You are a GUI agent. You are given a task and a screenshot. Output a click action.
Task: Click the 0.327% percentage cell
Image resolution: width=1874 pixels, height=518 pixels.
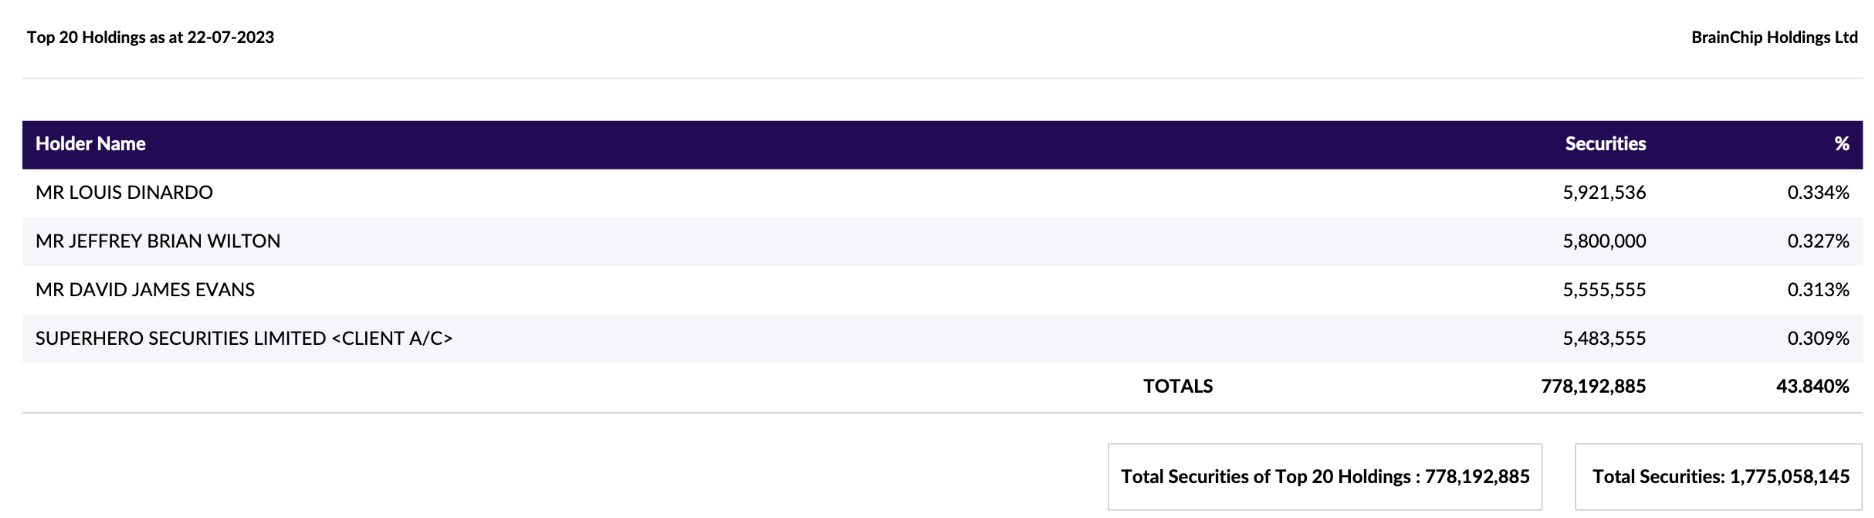tap(1818, 241)
